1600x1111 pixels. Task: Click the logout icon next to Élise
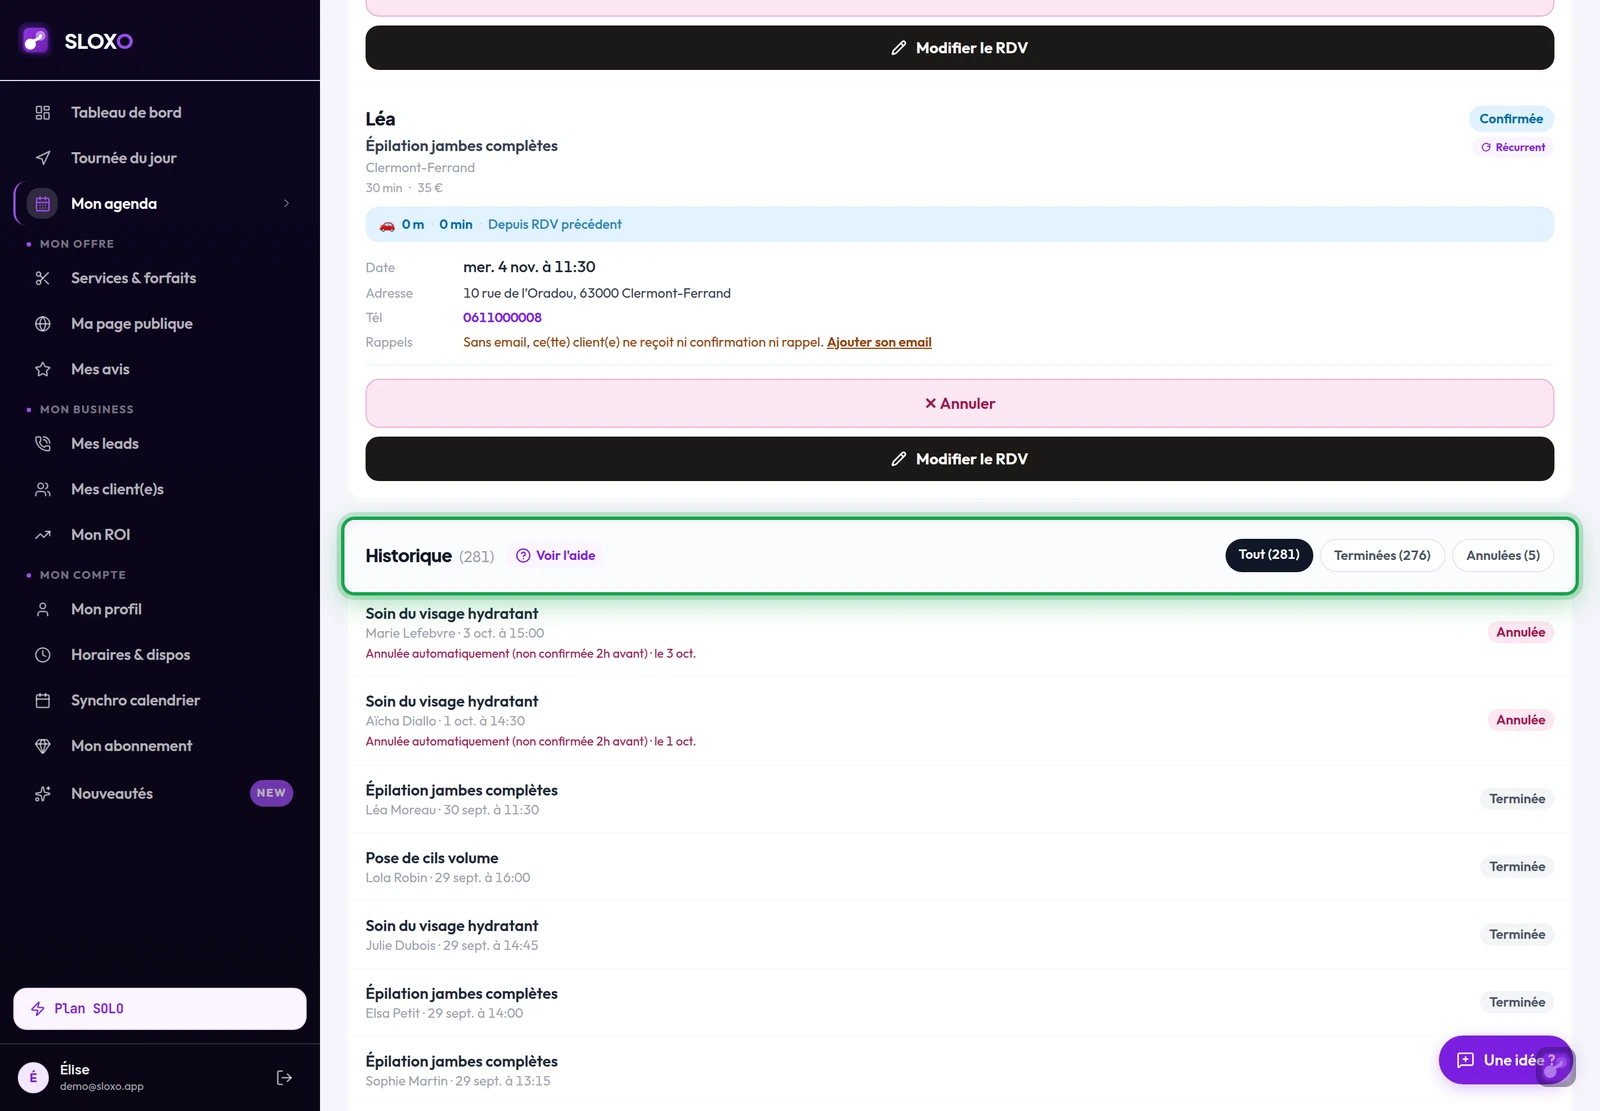tap(284, 1077)
